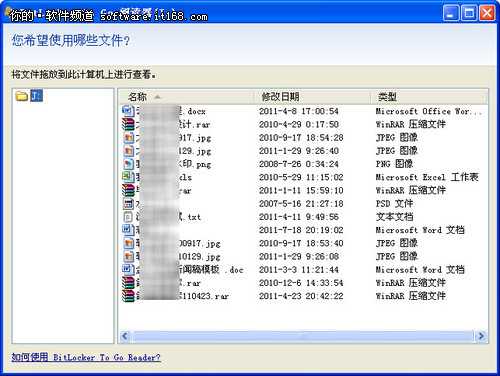The height and width of the screenshot is (376, 500).
Task: Sort by the 修改日期 column header
Action: pos(313,97)
